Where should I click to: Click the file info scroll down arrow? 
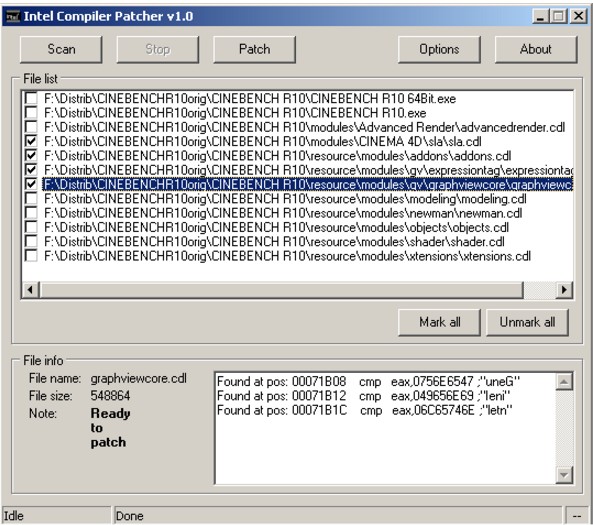(564, 475)
